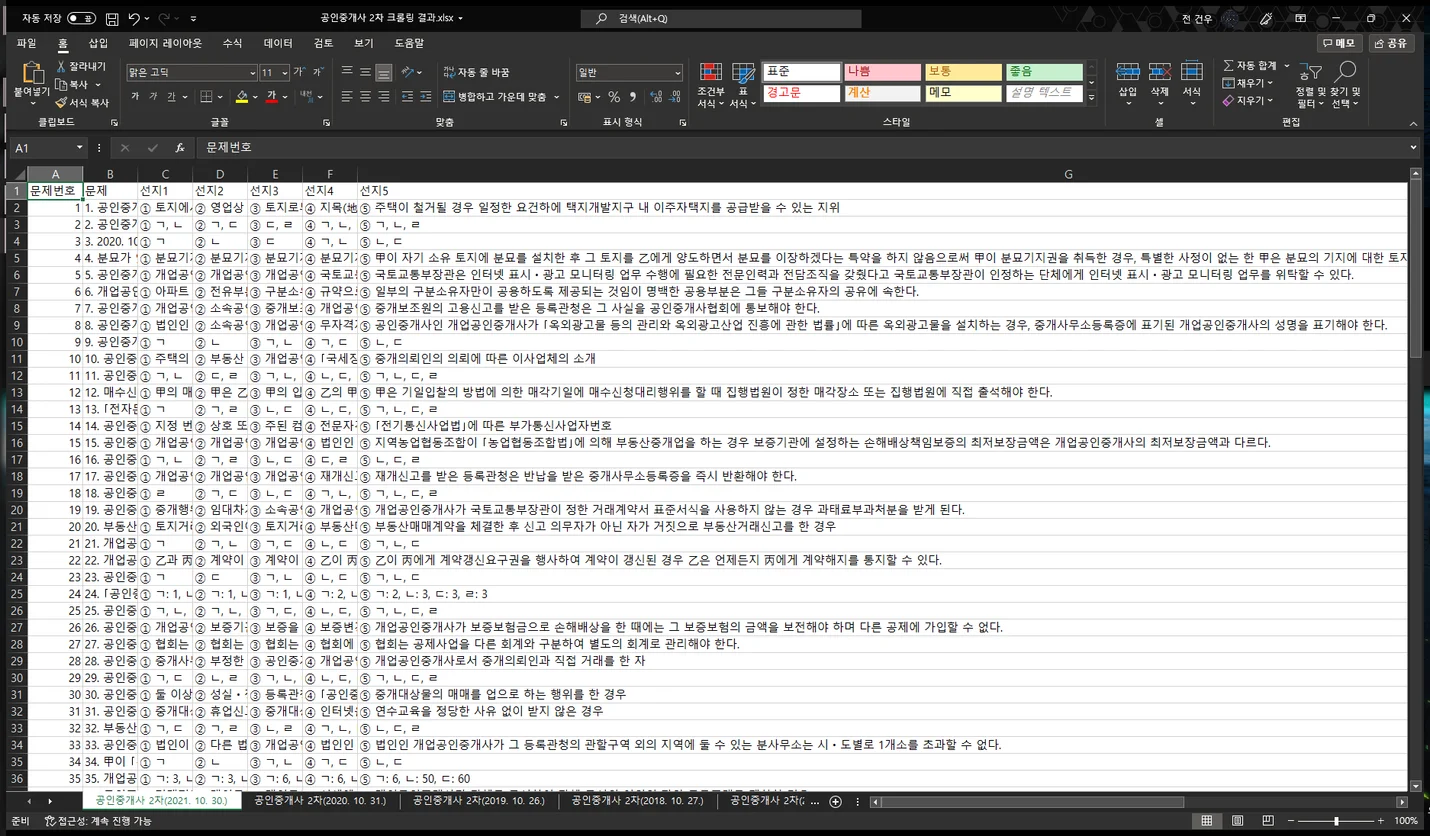Switch to 페이지 레이아웃 ribbon tab
The width and height of the screenshot is (1430, 836).
point(165,44)
